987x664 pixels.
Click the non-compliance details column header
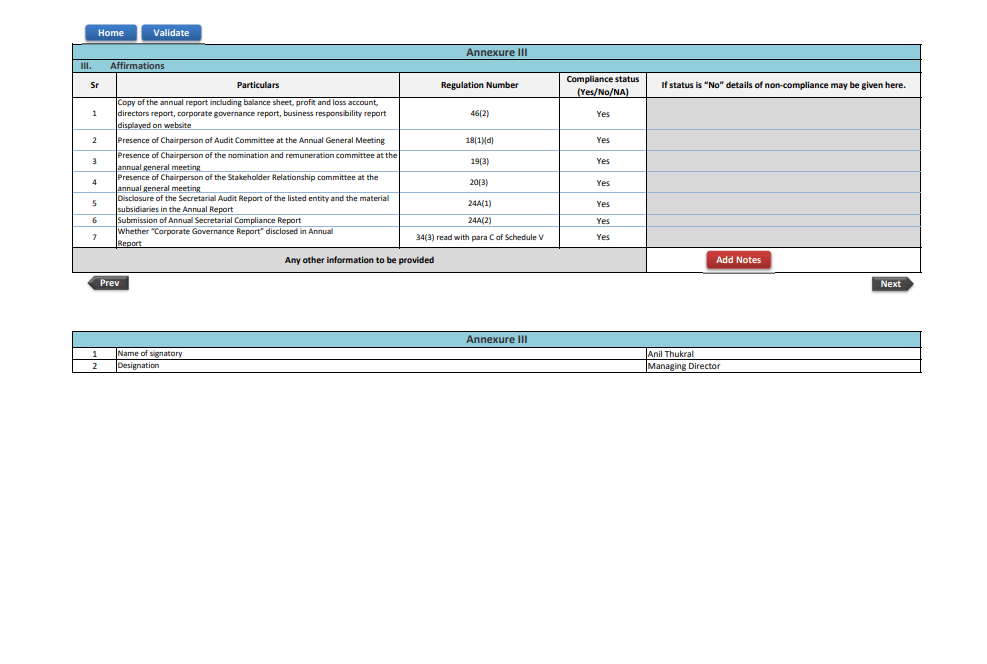pyautogui.click(x=784, y=85)
